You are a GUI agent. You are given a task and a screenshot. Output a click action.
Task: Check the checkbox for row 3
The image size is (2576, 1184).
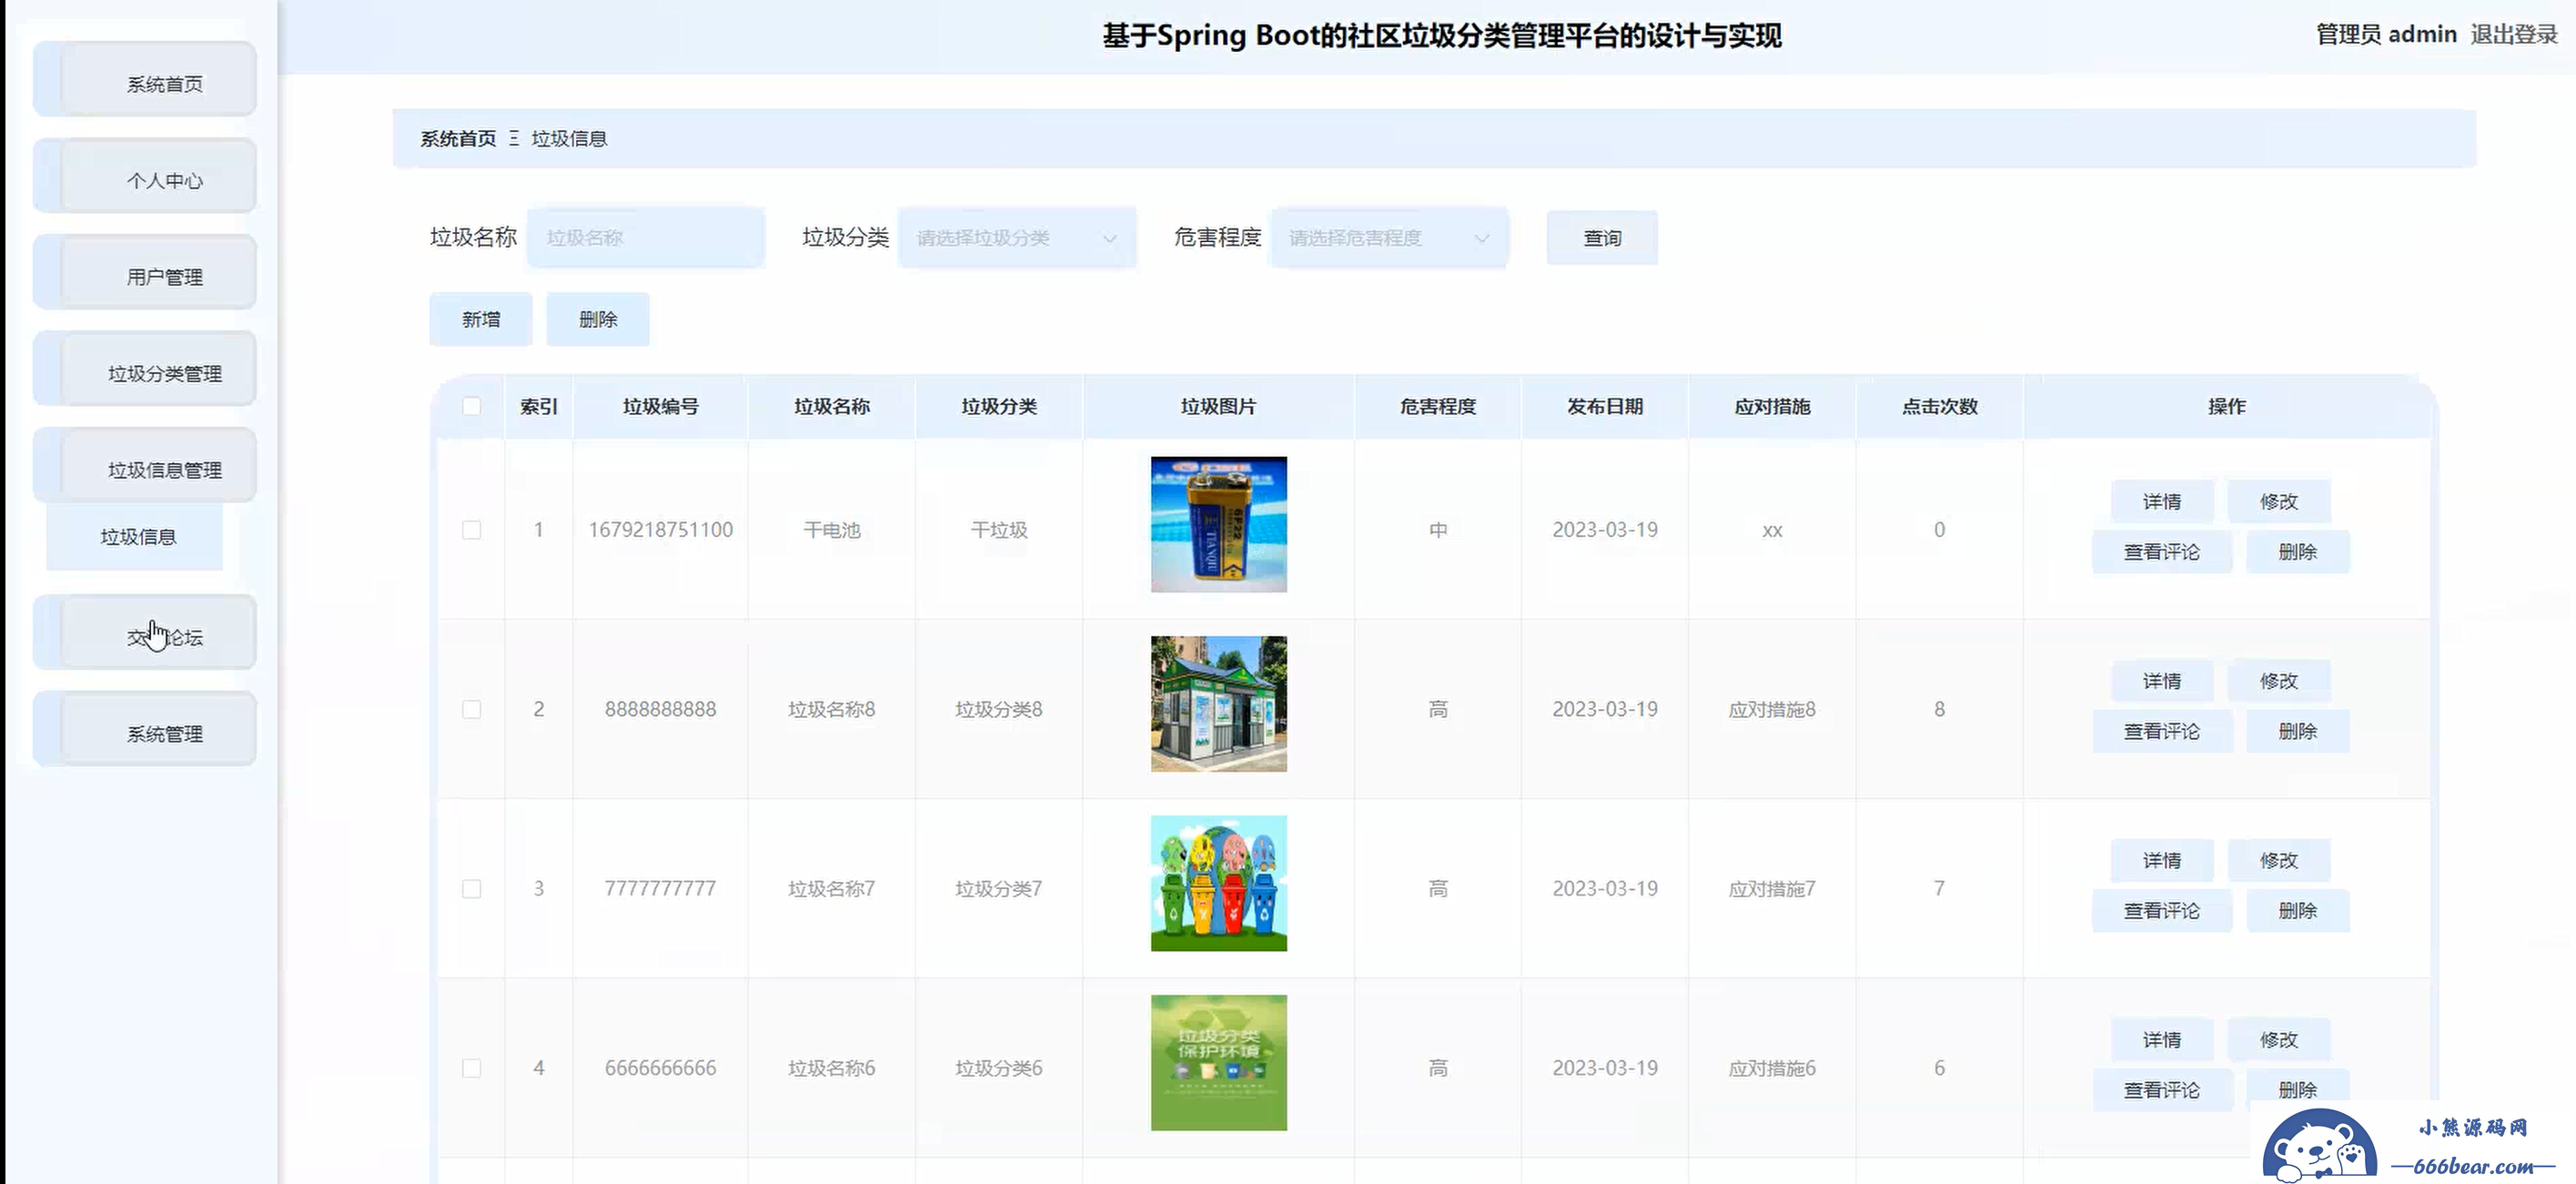click(471, 889)
